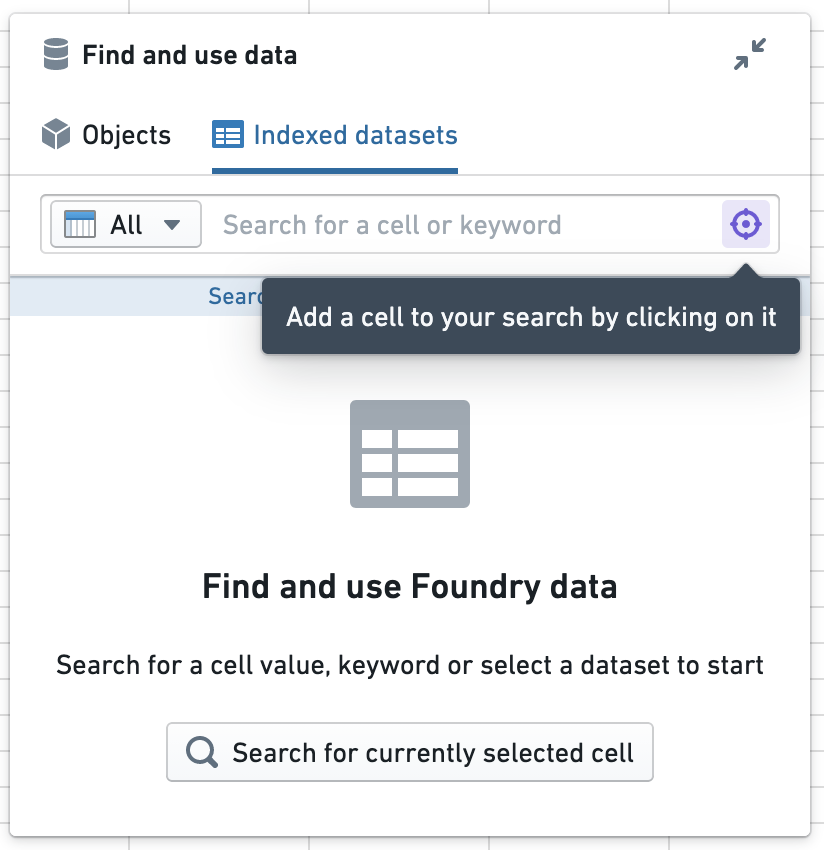The height and width of the screenshot is (850, 824).
Task: Click the Add a cell to your search tooltip
Action: pyautogui.click(x=531, y=317)
